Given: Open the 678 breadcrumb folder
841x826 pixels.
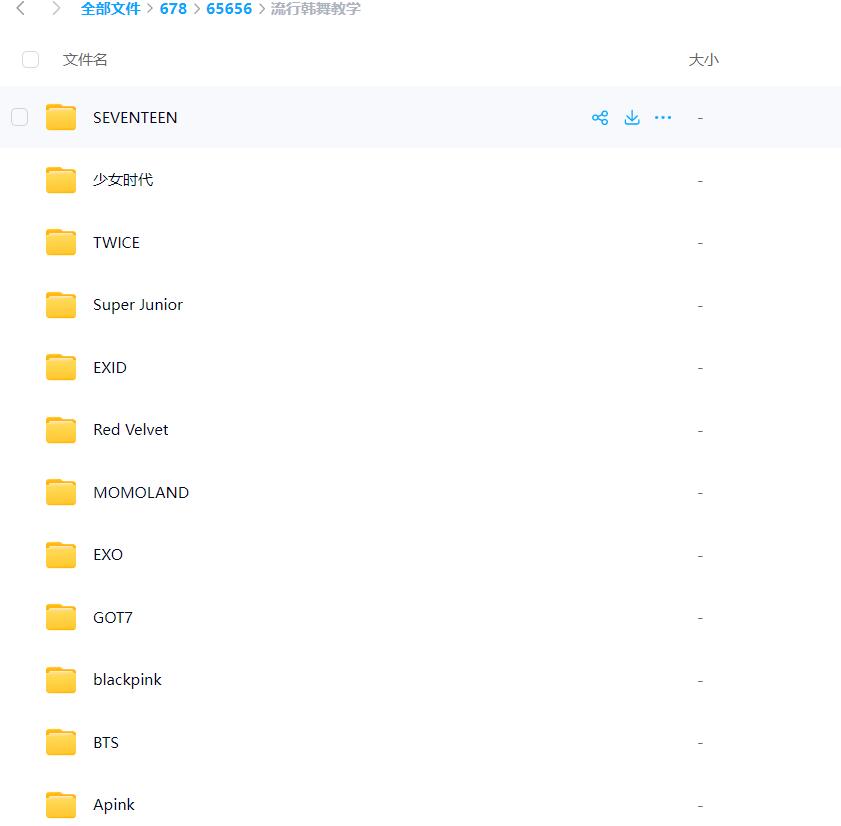Looking at the screenshot, I should (173, 9).
